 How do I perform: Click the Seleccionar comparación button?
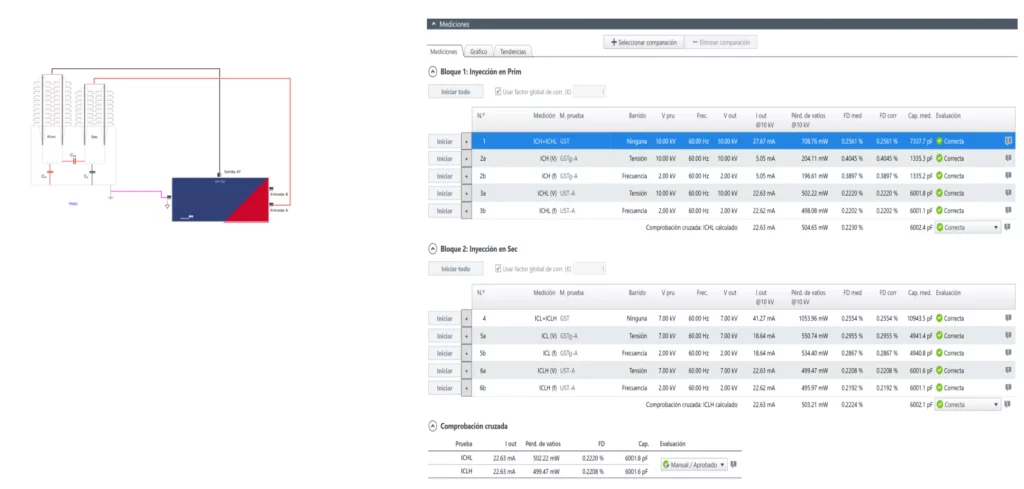(x=642, y=42)
